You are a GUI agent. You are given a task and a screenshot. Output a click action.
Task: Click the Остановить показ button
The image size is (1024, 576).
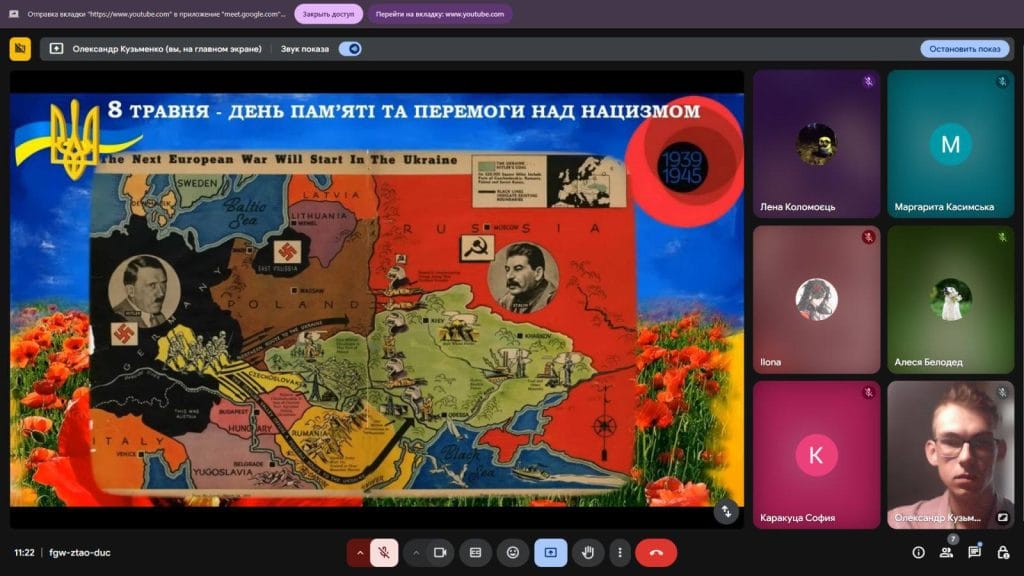965,49
